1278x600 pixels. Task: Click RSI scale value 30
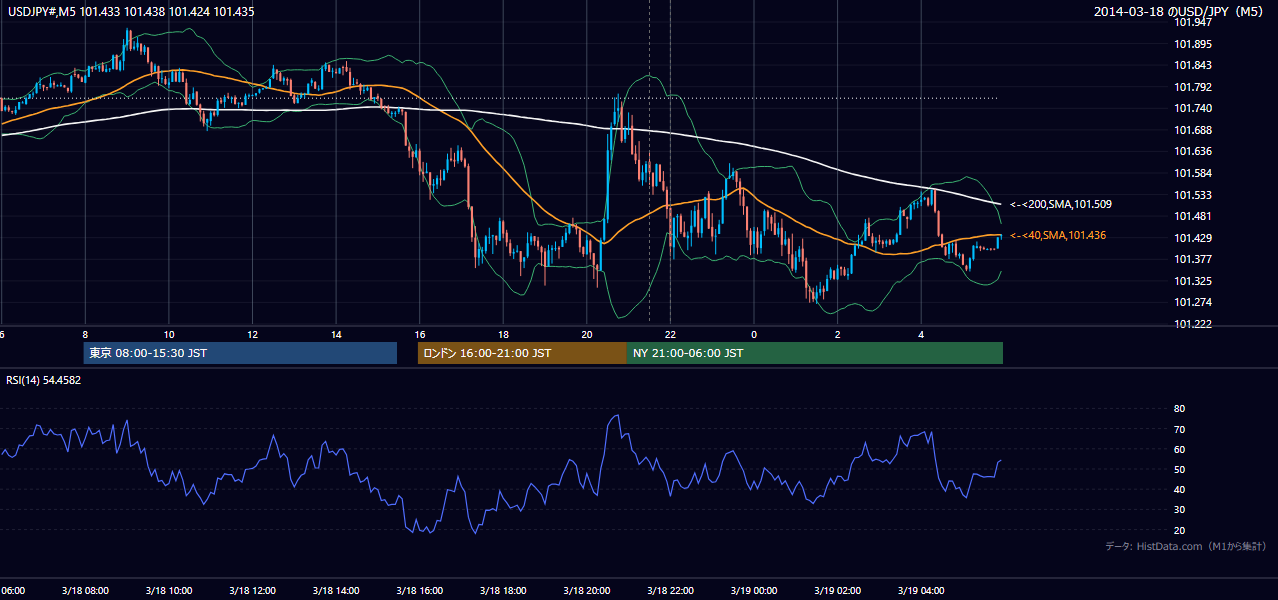click(1180, 510)
